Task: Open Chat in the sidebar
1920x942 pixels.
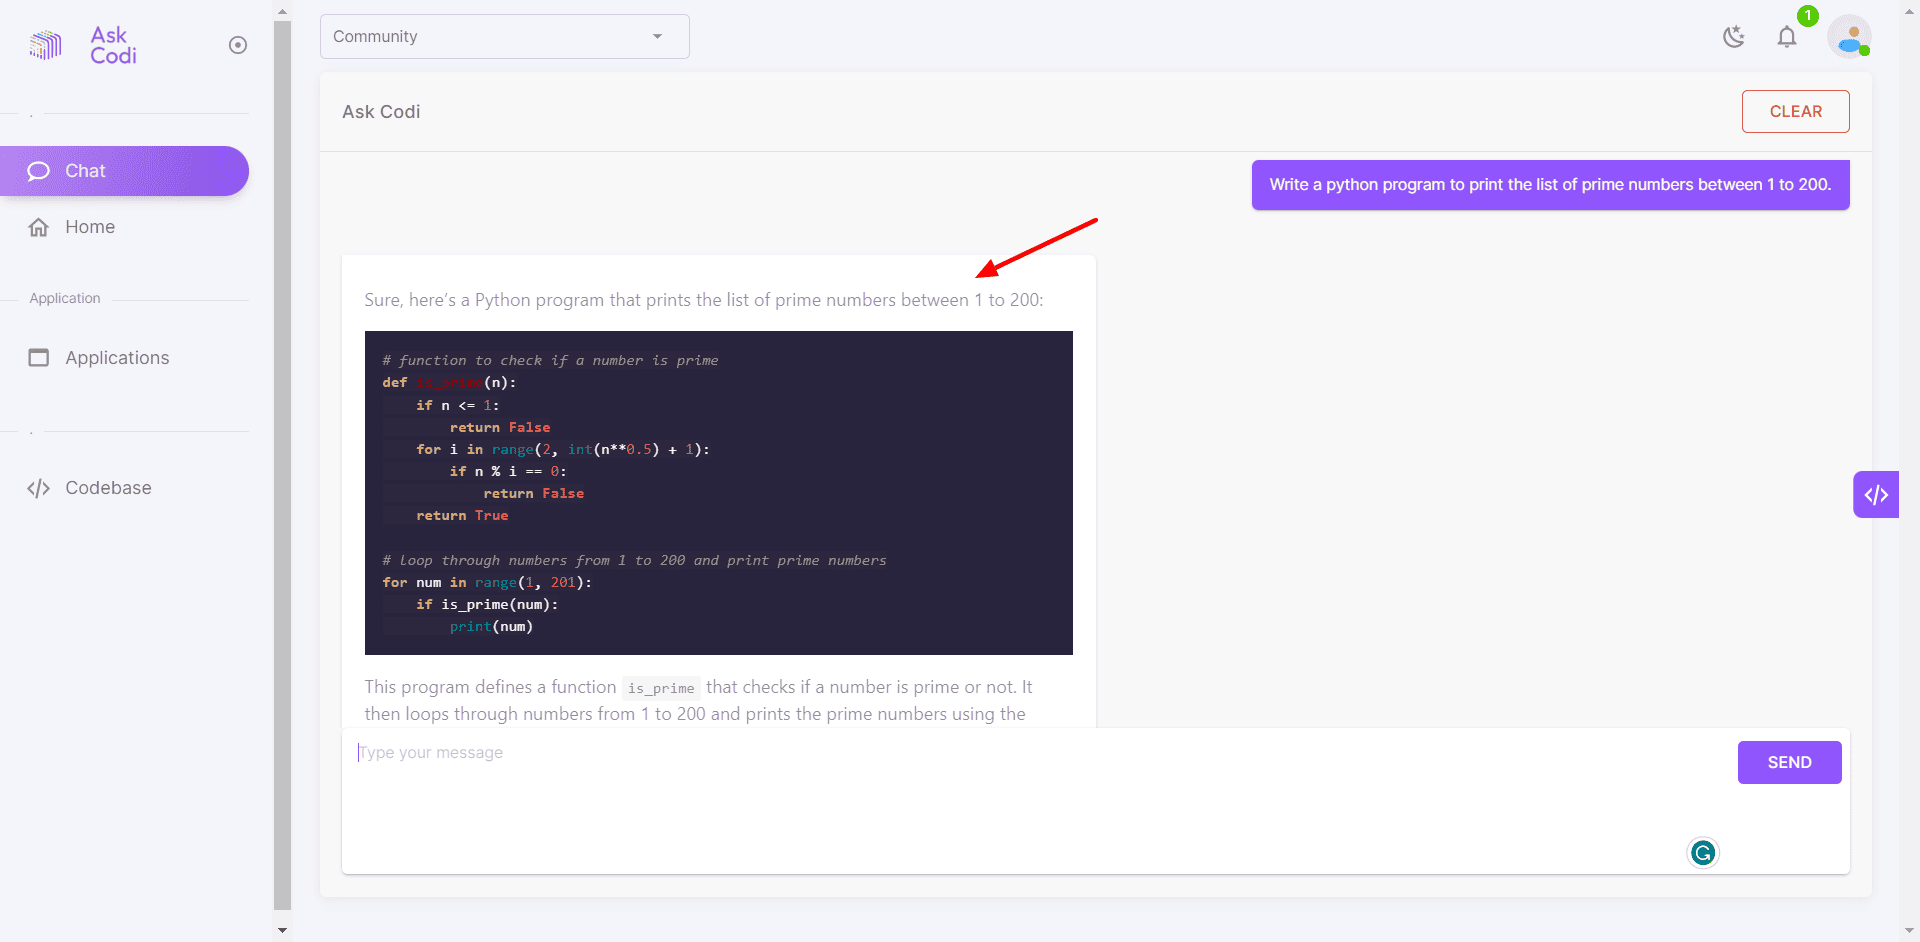Action: 124,171
